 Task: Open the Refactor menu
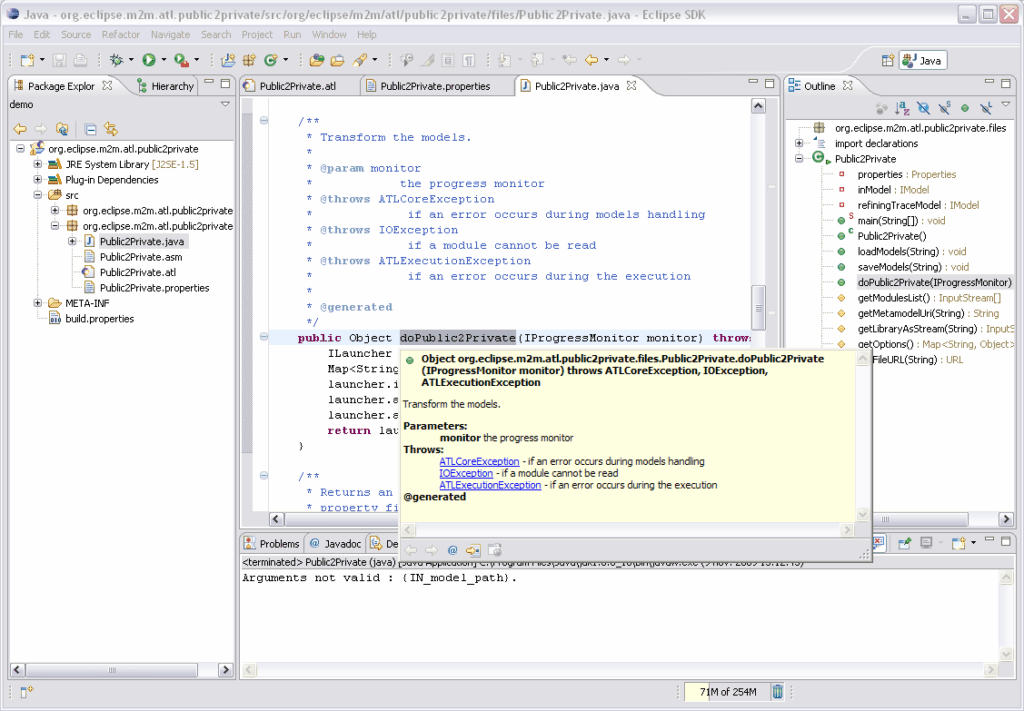(120, 33)
